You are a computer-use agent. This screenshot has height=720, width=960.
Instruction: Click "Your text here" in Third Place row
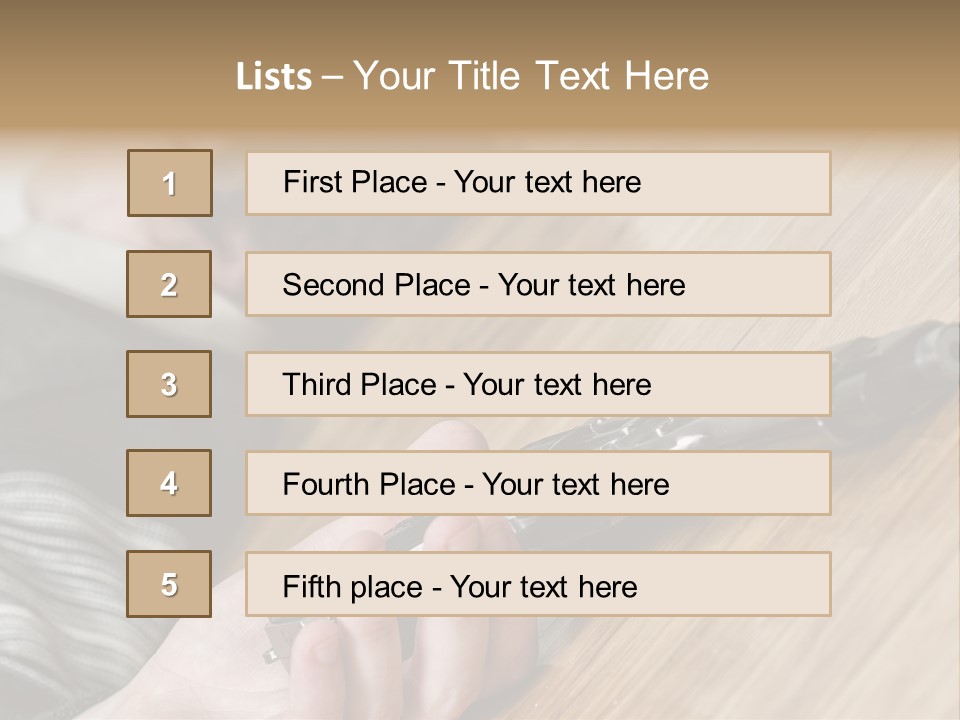[557, 385]
